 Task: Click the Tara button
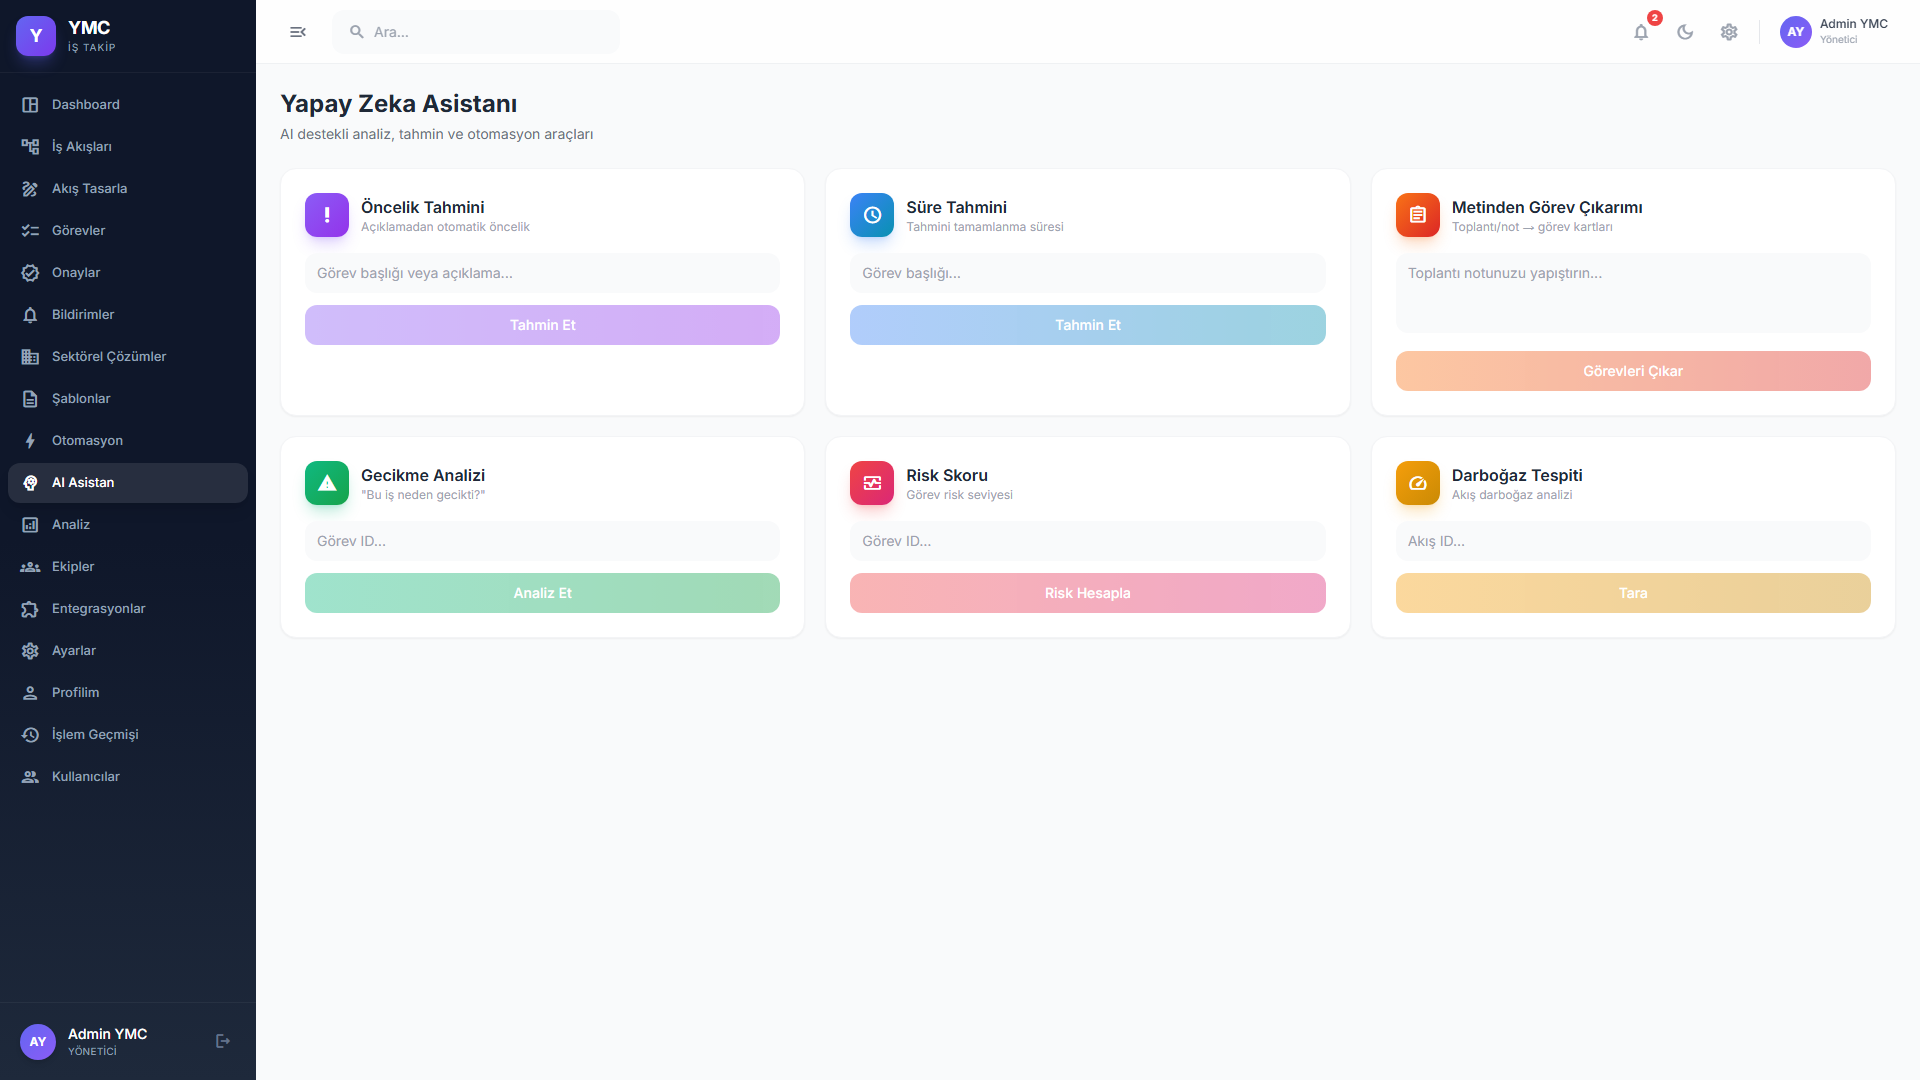[x=1633, y=593]
